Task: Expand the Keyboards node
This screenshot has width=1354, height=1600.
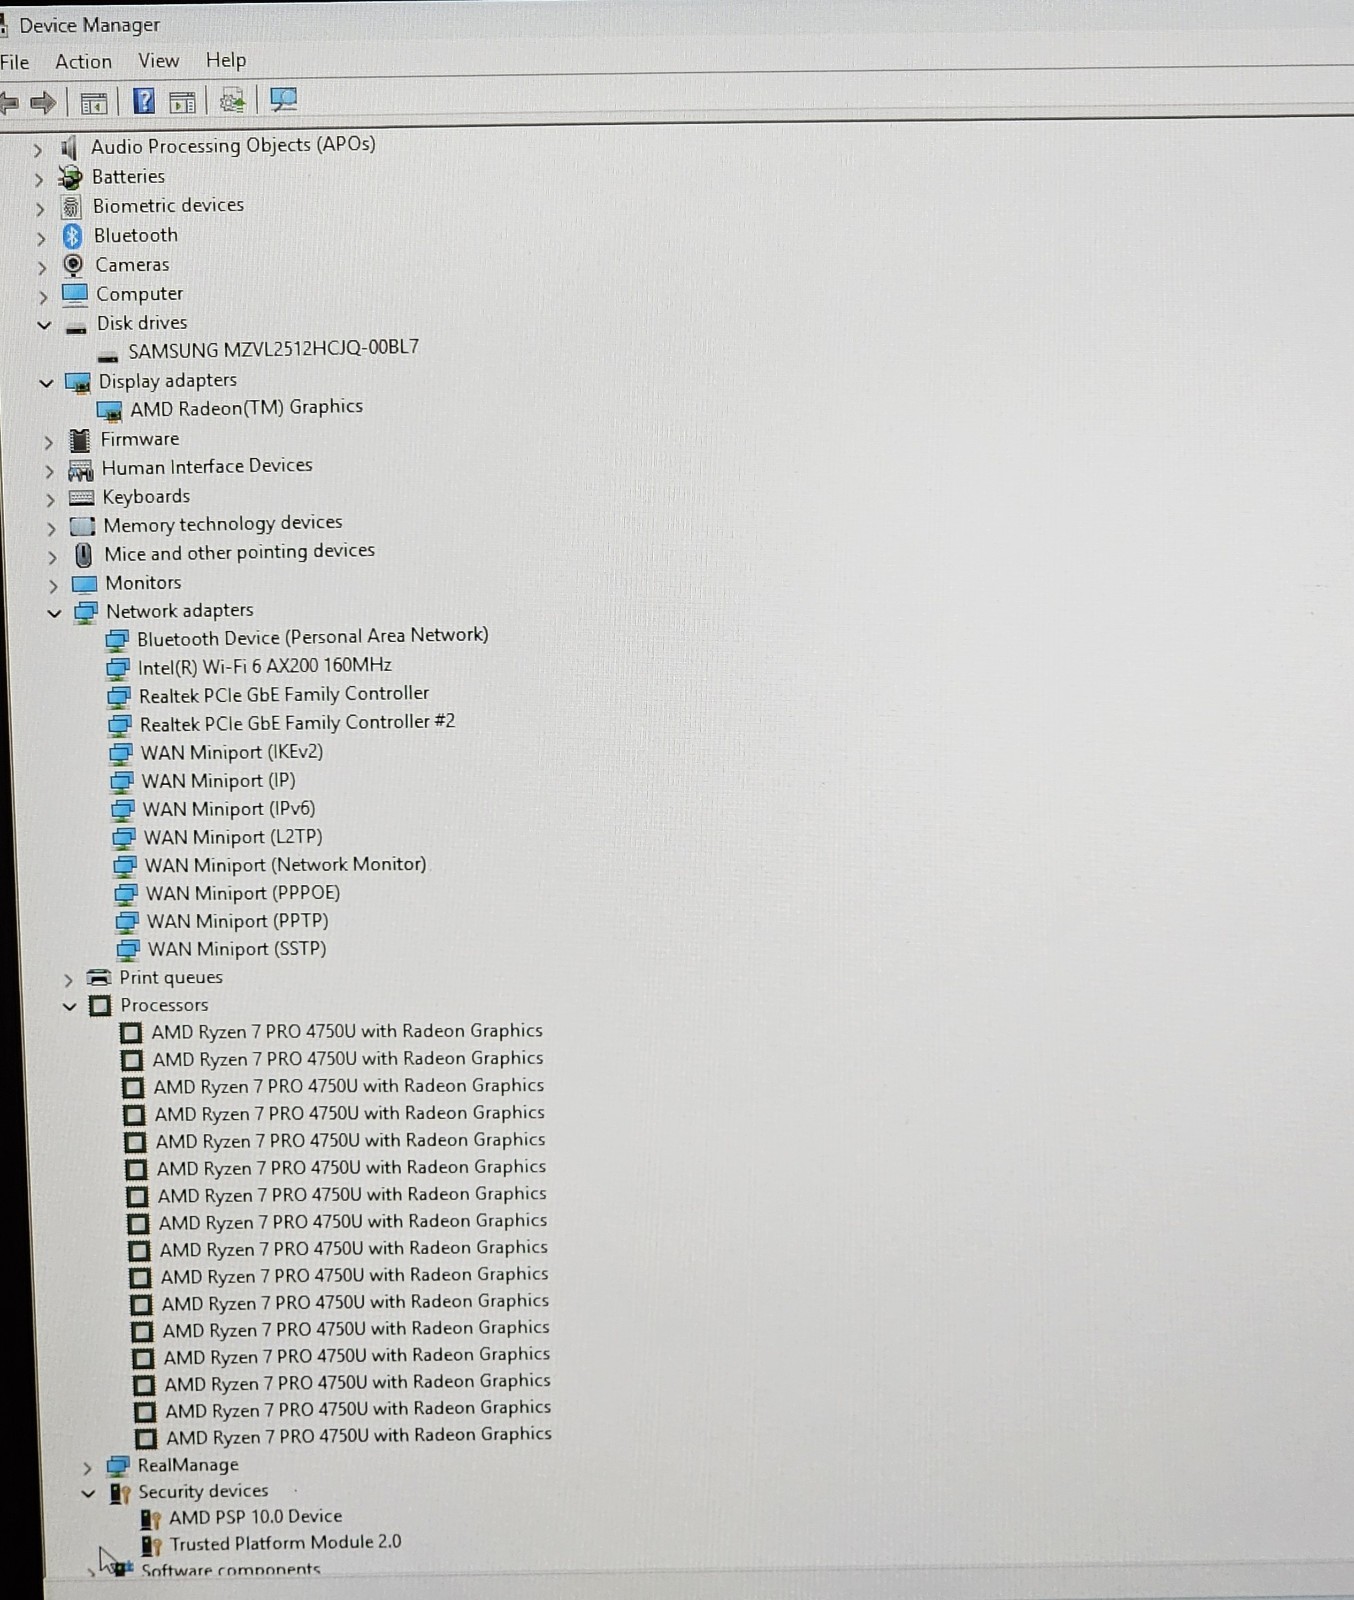Action: (50, 499)
